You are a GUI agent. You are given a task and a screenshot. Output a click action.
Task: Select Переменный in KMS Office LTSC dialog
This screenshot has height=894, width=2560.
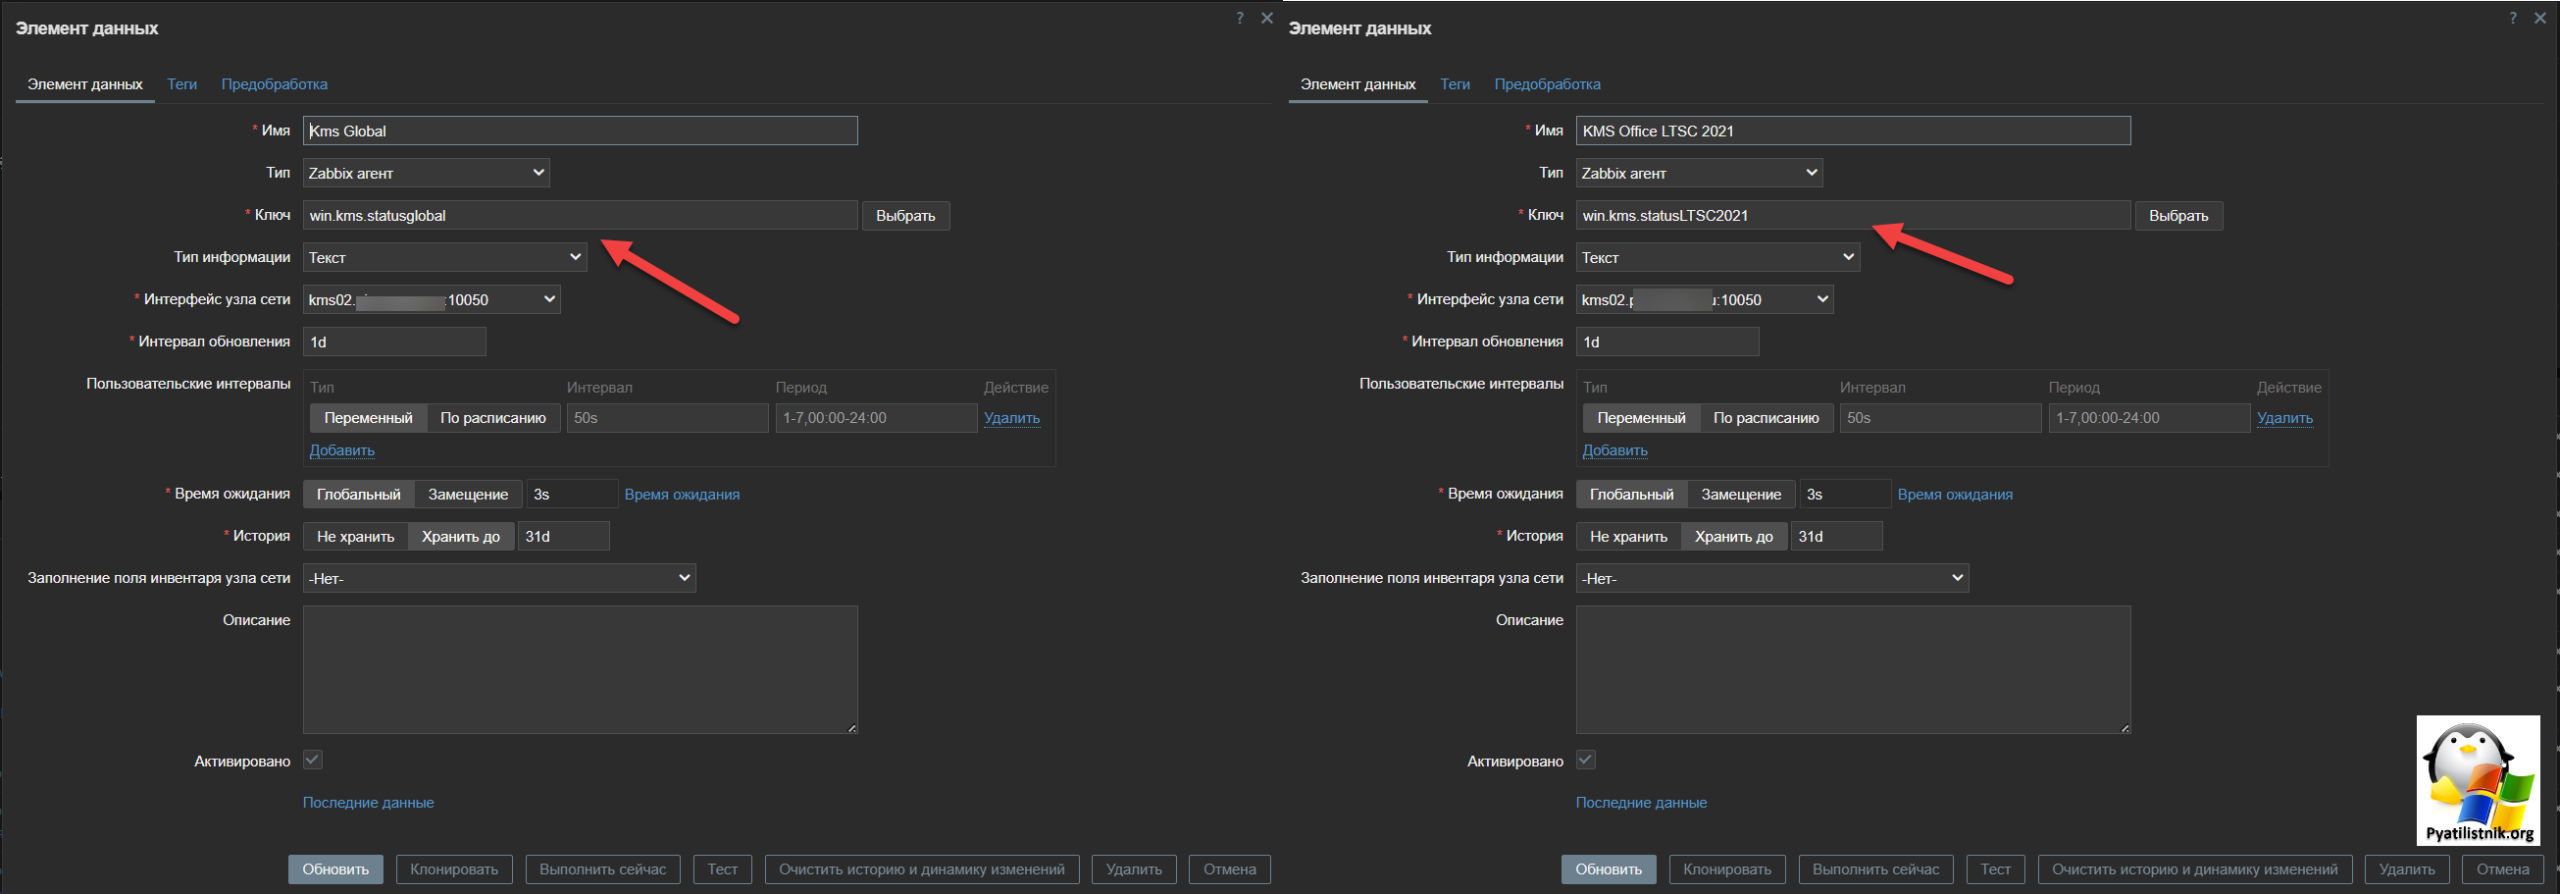[1641, 418]
